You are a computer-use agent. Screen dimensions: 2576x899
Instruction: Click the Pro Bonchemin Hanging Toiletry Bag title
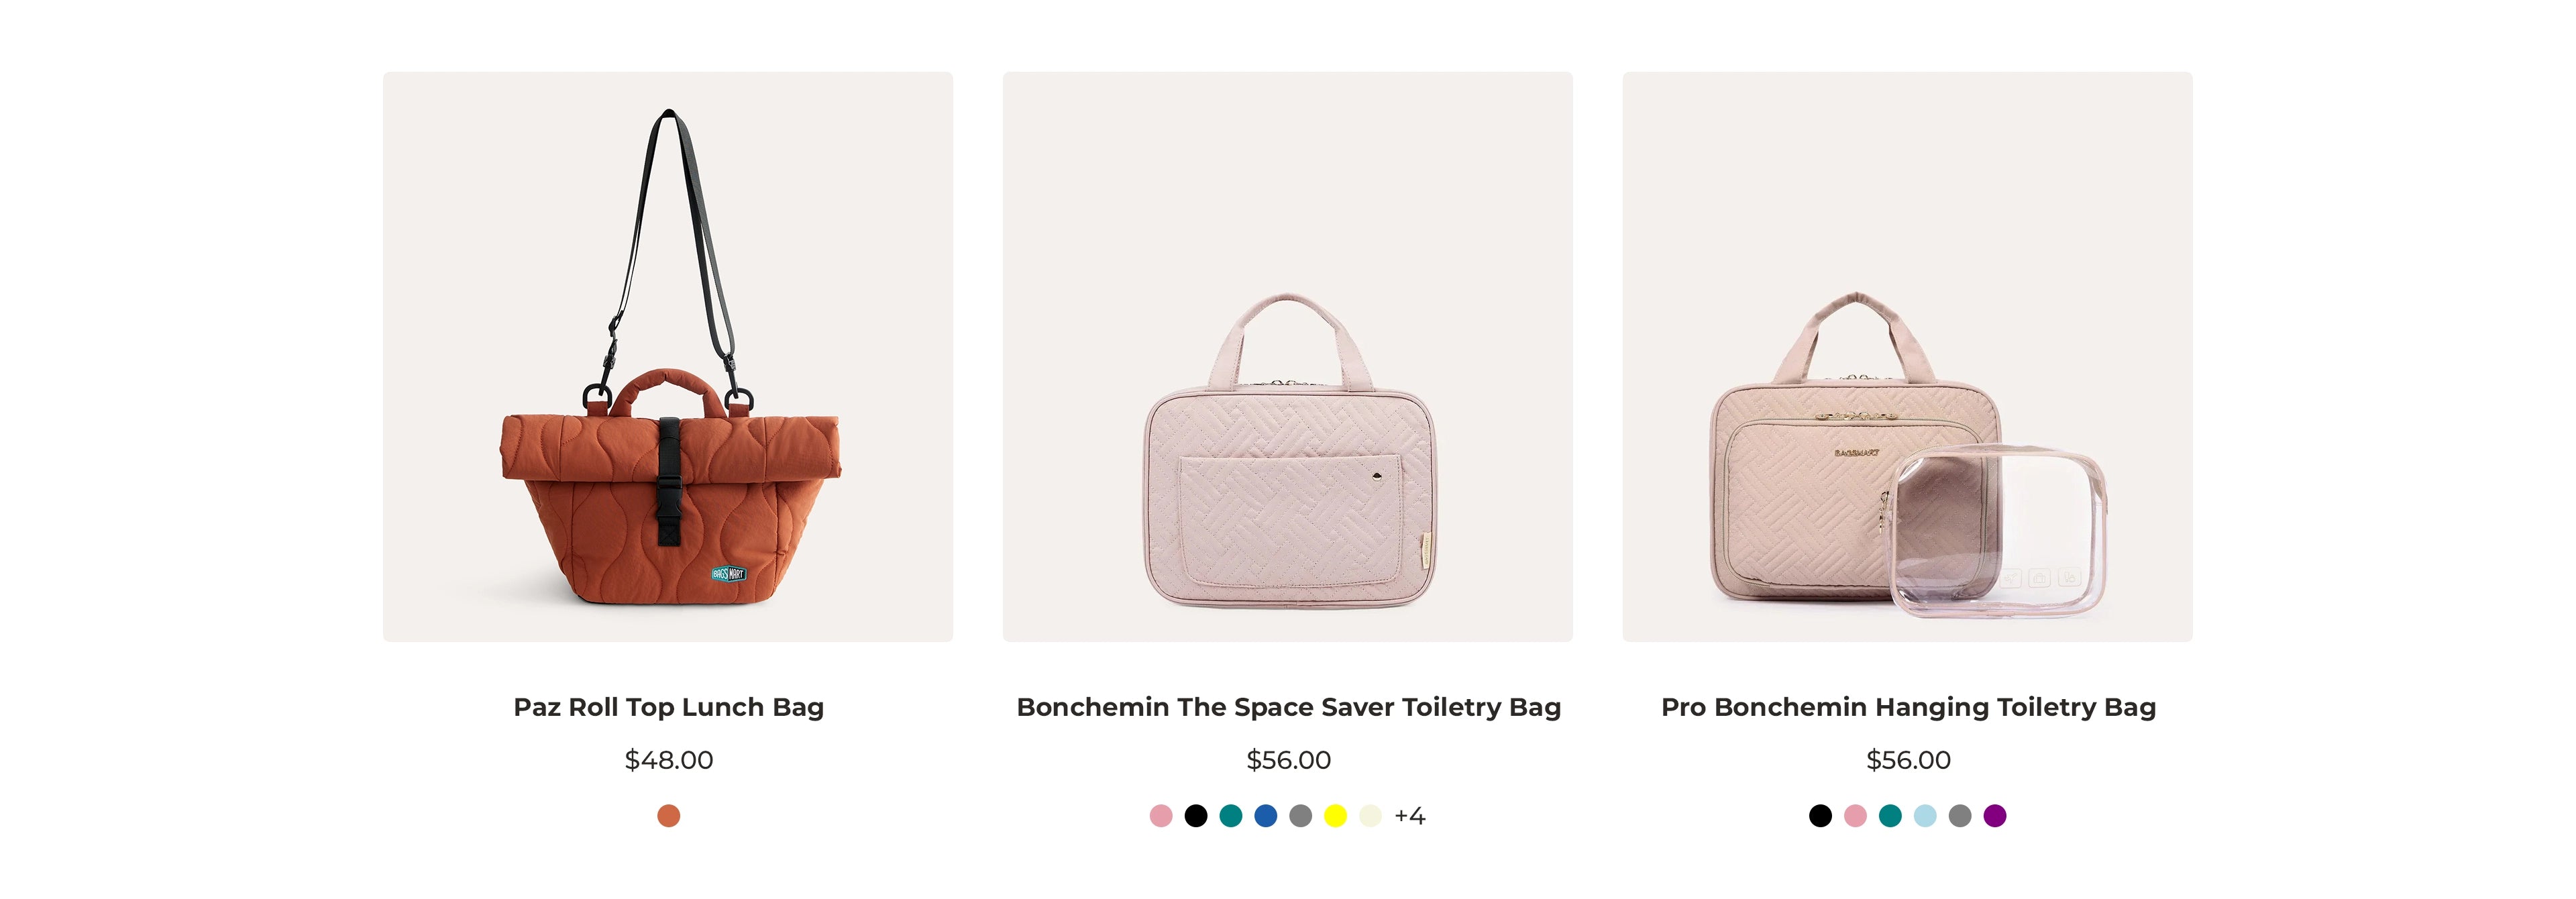(1908, 707)
